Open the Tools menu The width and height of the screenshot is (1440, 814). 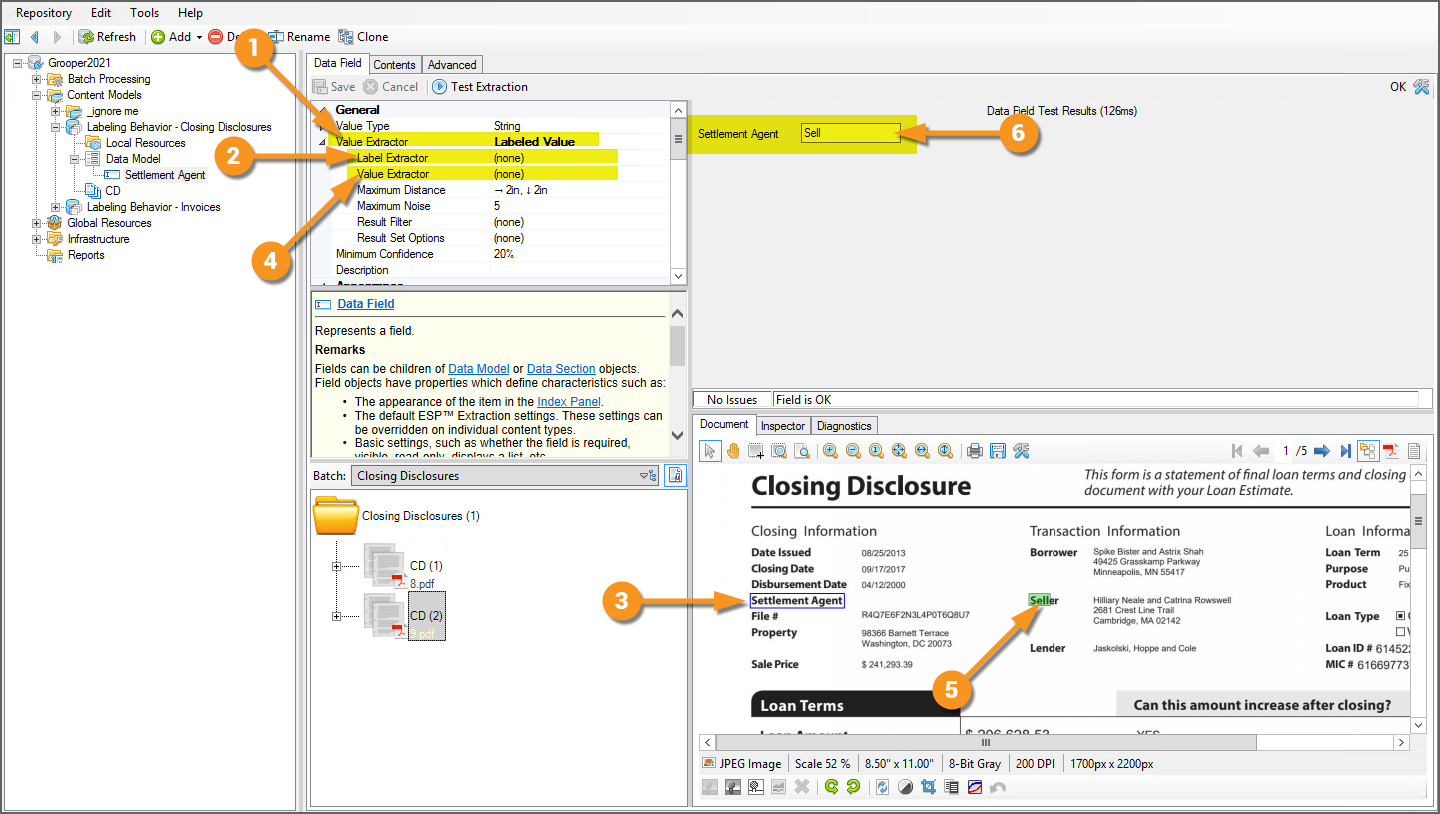(144, 13)
